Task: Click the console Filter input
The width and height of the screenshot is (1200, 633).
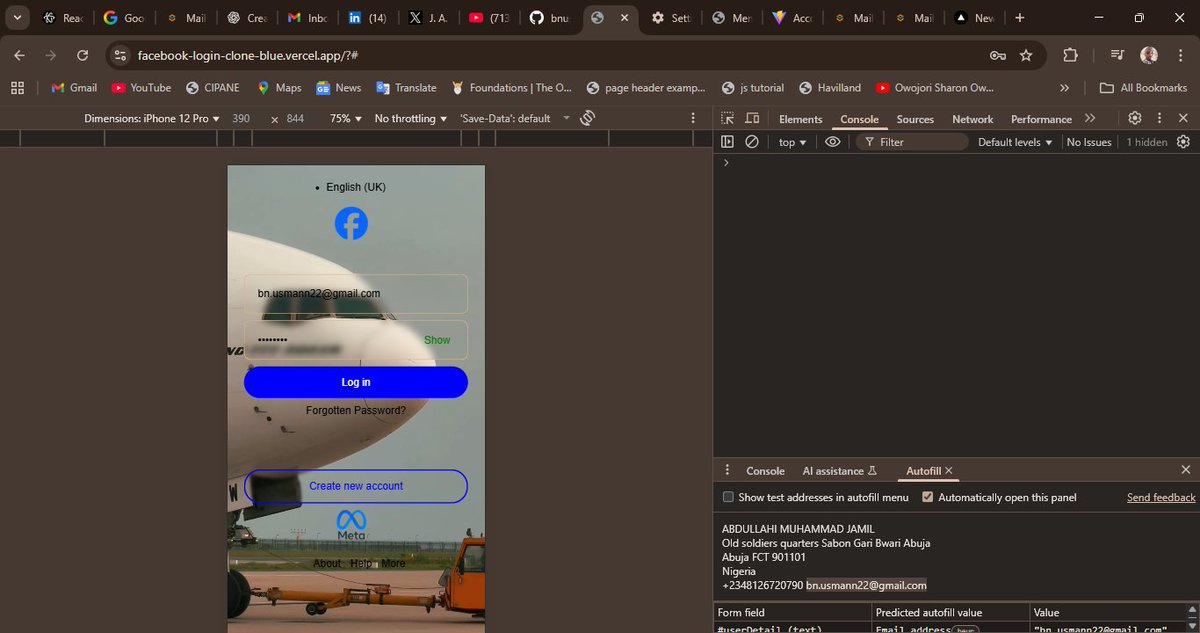Action: pos(912,142)
